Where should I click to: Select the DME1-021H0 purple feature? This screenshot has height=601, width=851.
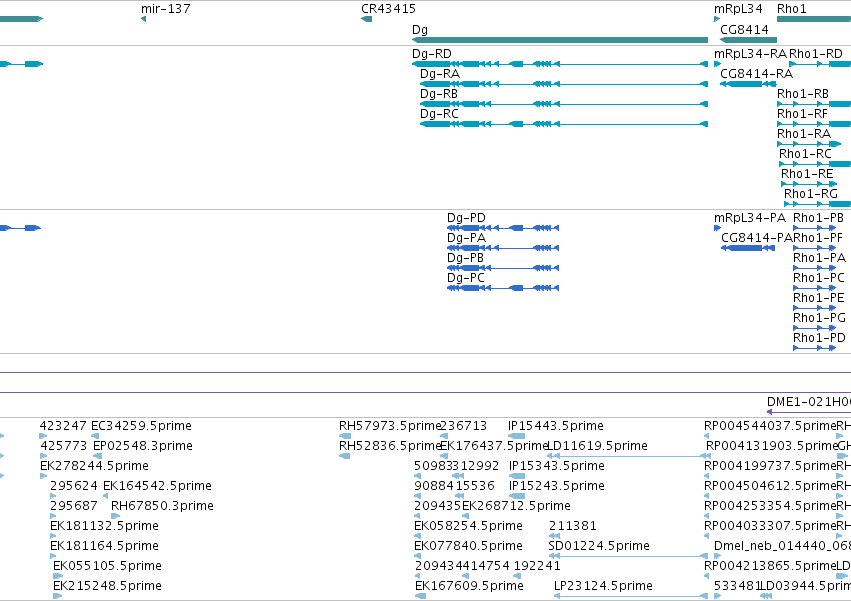pos(809,413)
